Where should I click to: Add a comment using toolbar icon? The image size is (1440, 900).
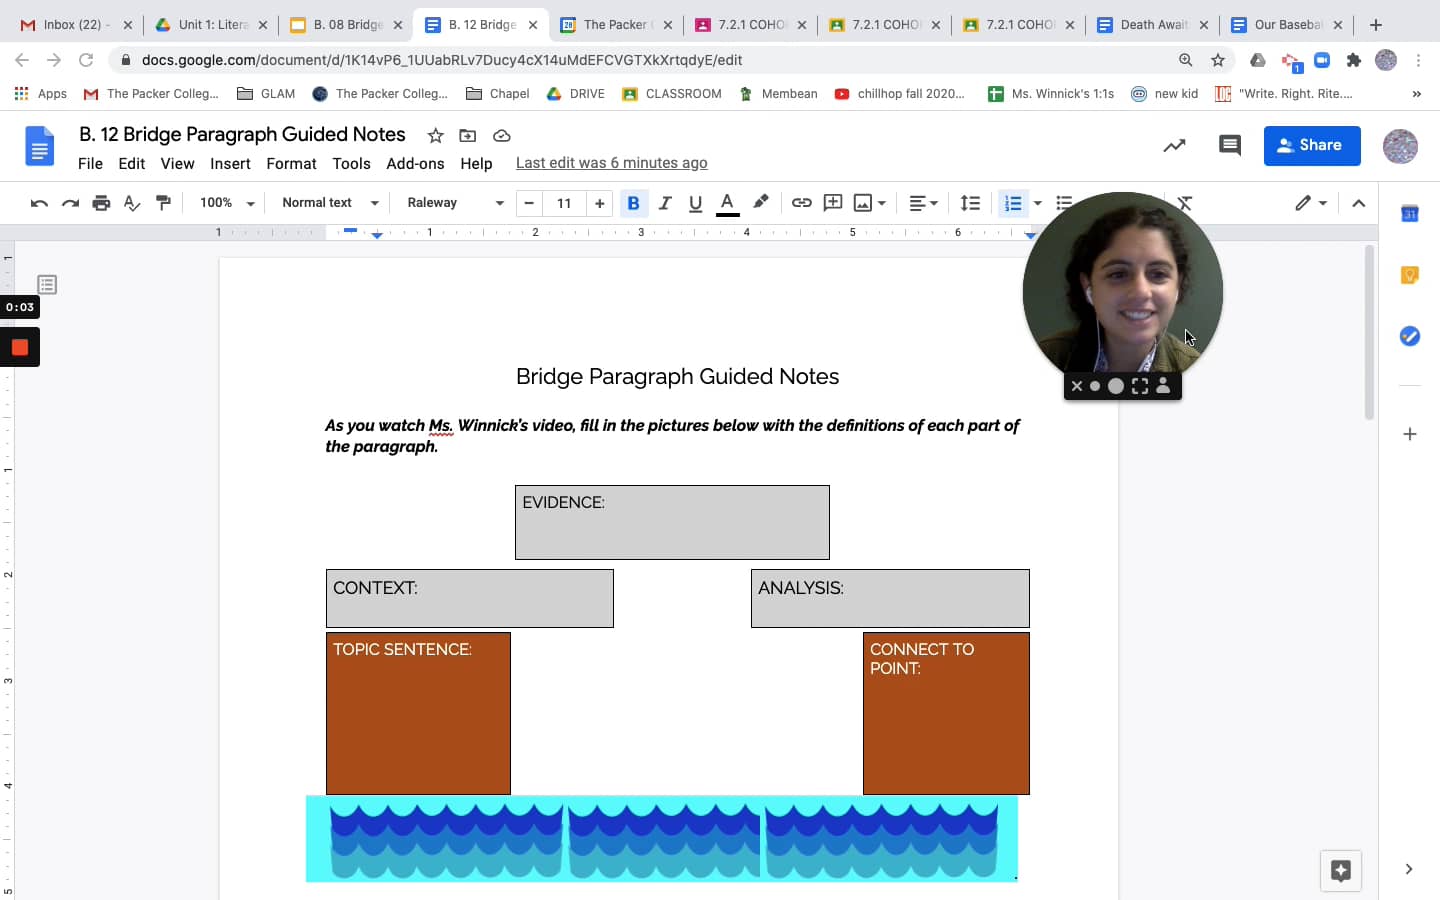pos(832,203)
